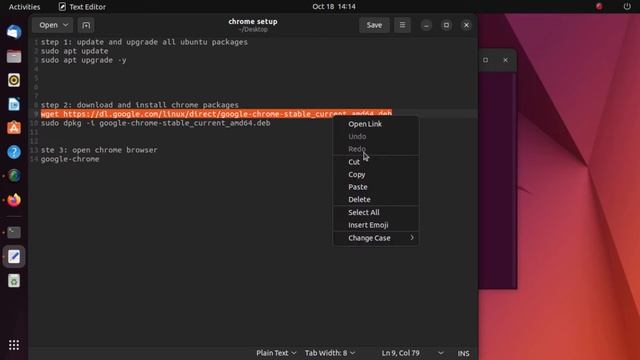Switch to Terminal from the dock
This screenshot has width=640, height=360.
point(14,232)
